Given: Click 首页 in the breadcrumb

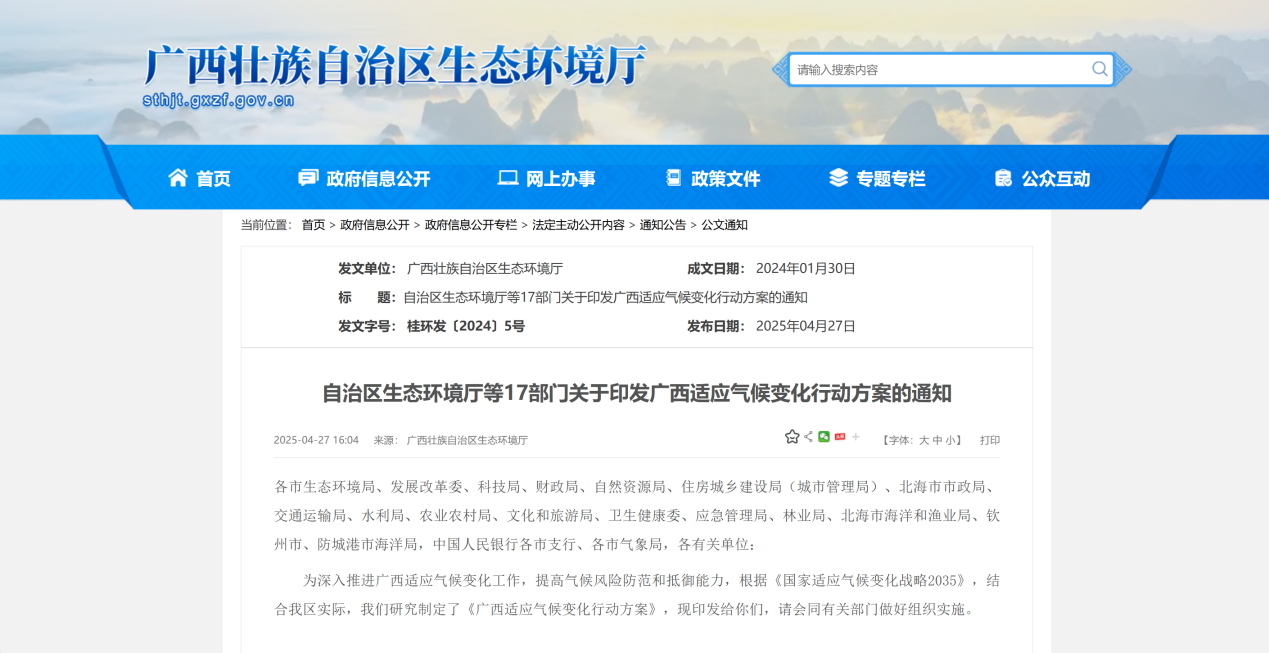Looking at the screenshot, I should coord(313,225).
